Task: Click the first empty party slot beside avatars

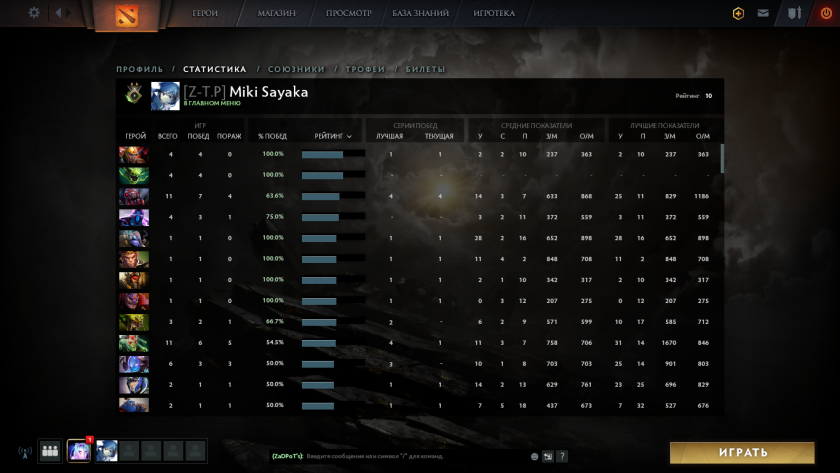Action: (x=129, y=451)
